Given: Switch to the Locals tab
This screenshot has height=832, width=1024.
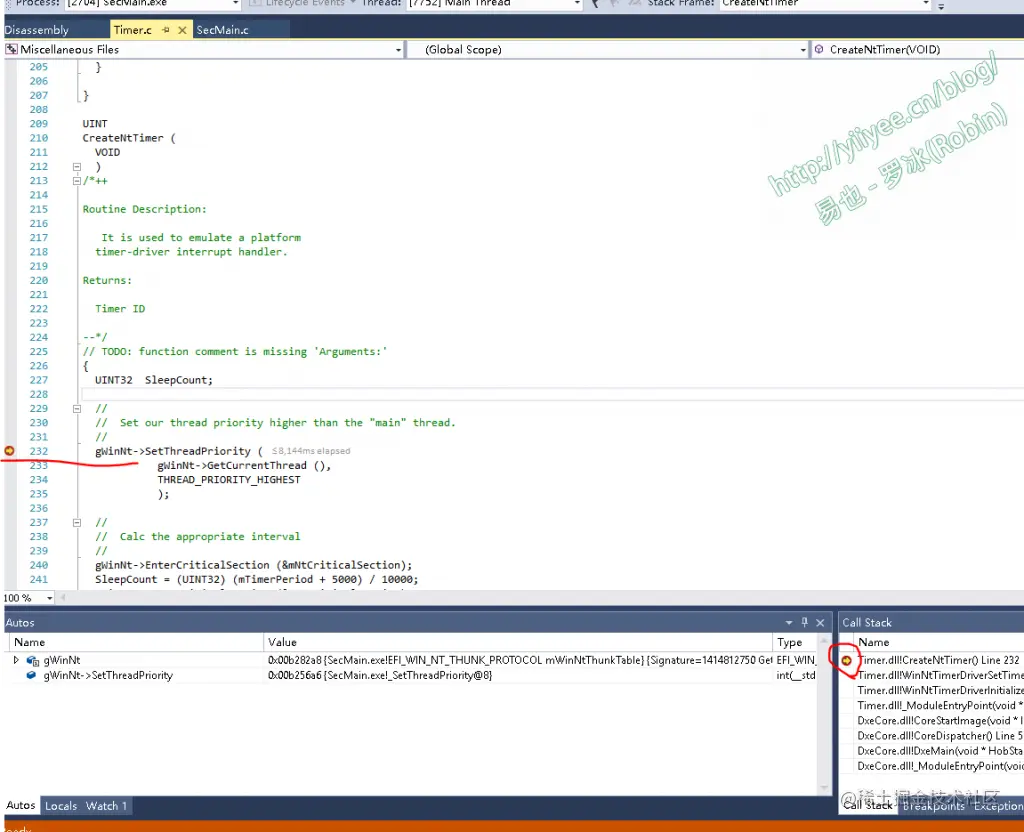Looking at the screenshot, I should [61, 806].
